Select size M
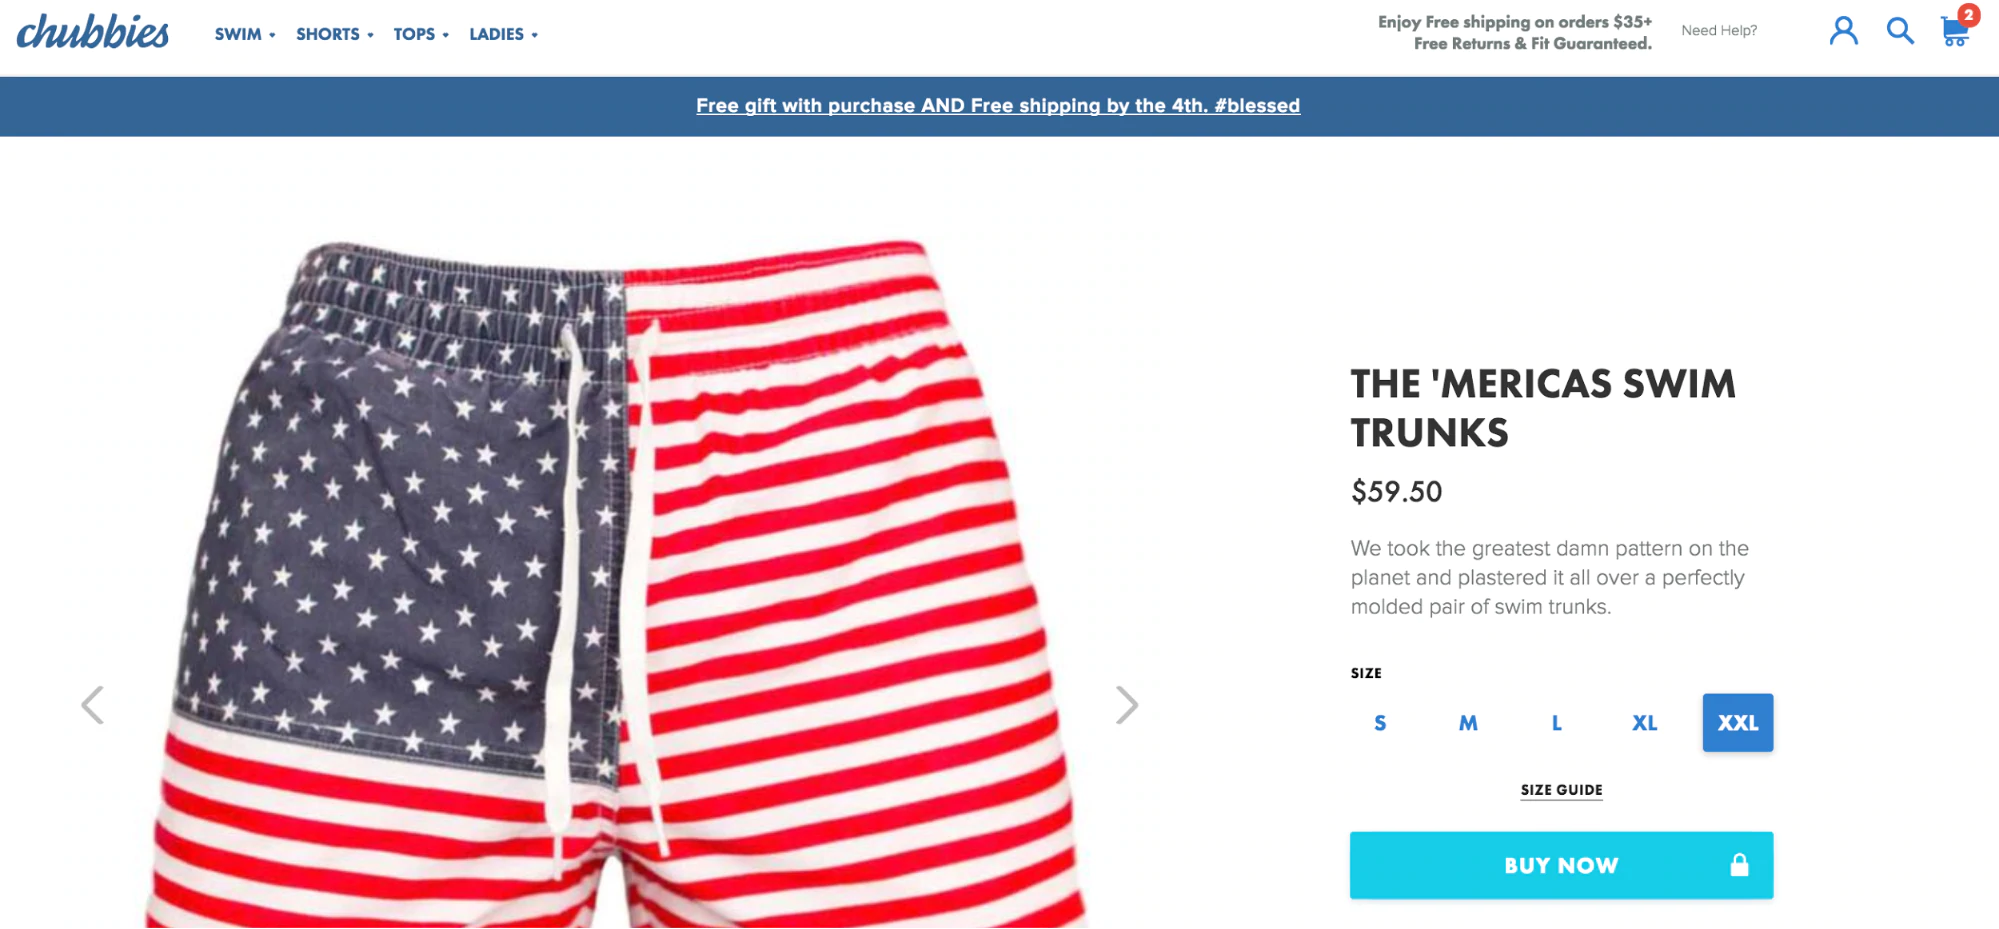 tap(1468, 723)
